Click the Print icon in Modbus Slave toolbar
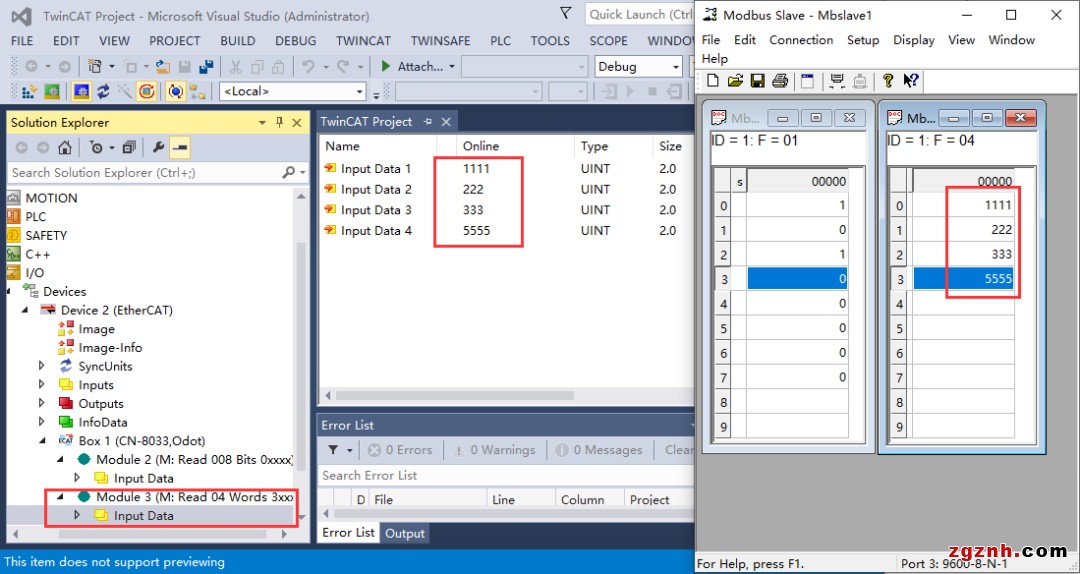 click(x=780, y=81)
